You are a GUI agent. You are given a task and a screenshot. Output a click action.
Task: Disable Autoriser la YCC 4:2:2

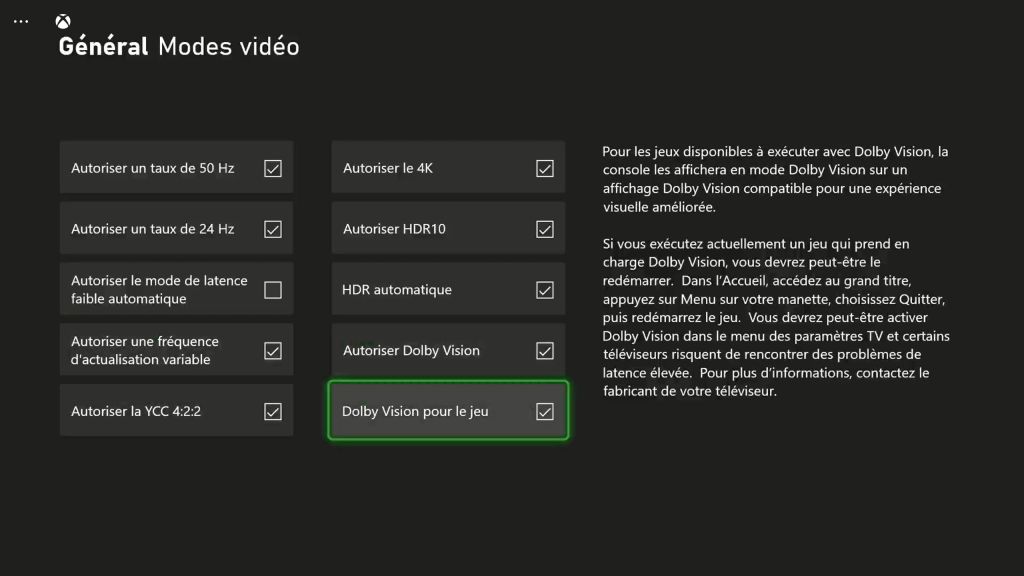(x=273, y=411)
